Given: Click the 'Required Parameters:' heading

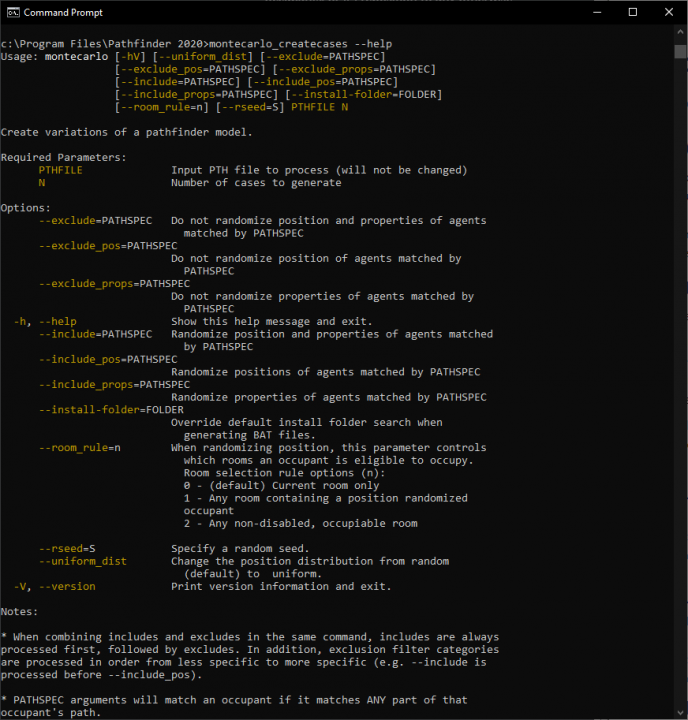Looking at the screenshot, I should click(63, 158).
